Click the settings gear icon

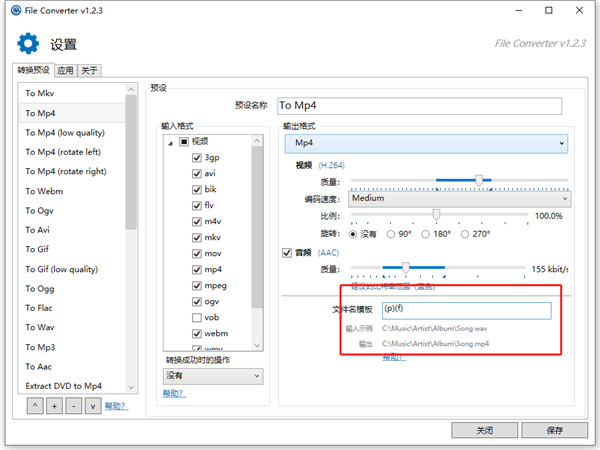pyautogui.click(x=28, y=43)
